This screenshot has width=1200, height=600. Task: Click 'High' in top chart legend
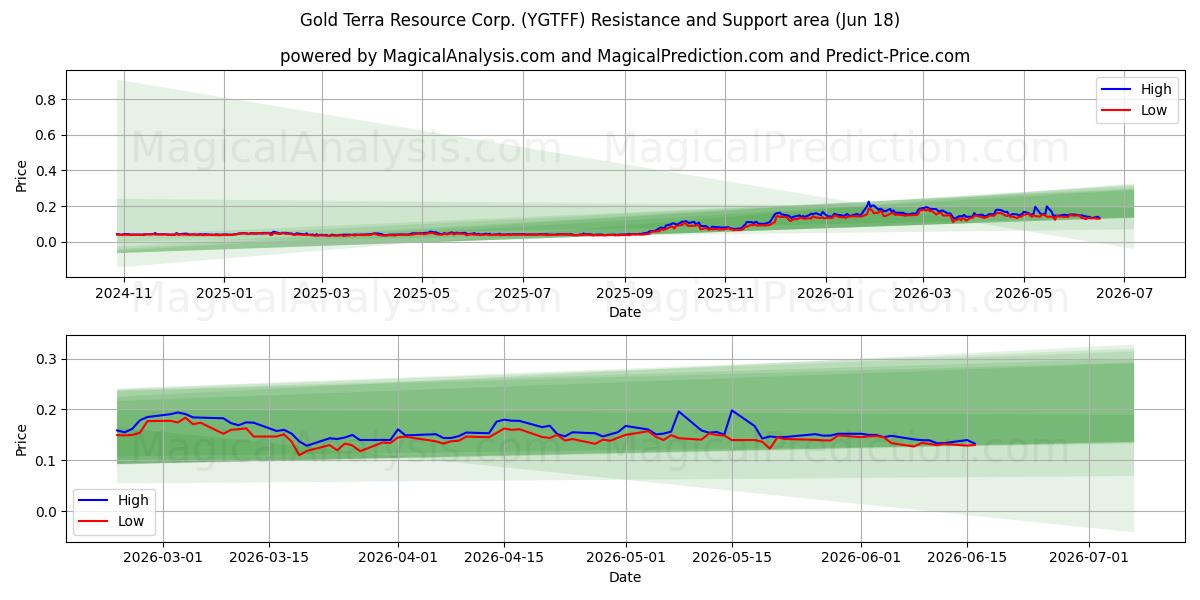pos(1156,90)
